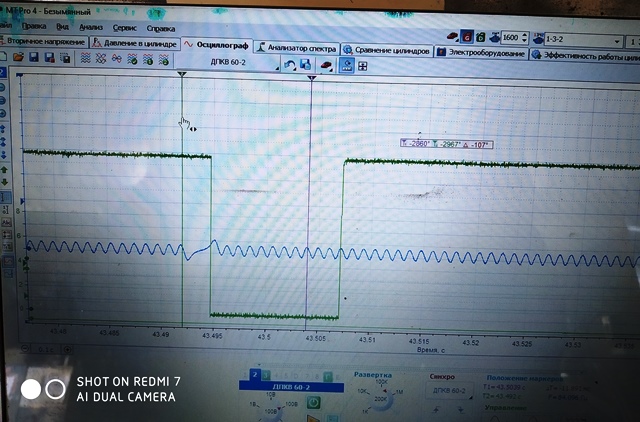Click the overlapping sine waves icon
This screenshot has width=640, height=422.
tap(116, 59)
